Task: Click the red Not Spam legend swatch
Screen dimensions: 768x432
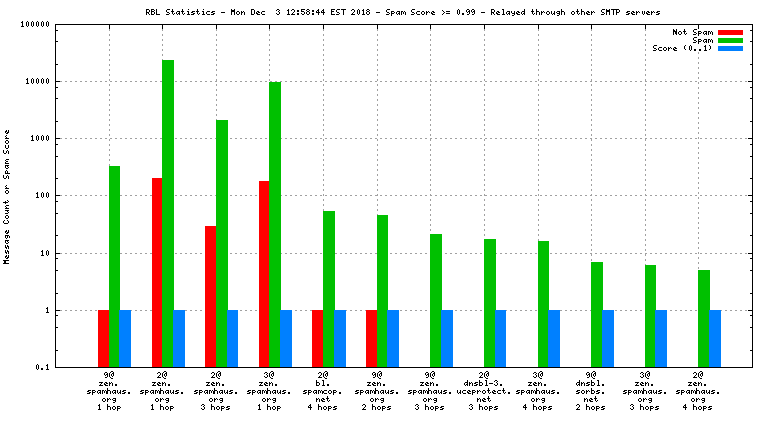Action: click(x=730, y=32)
